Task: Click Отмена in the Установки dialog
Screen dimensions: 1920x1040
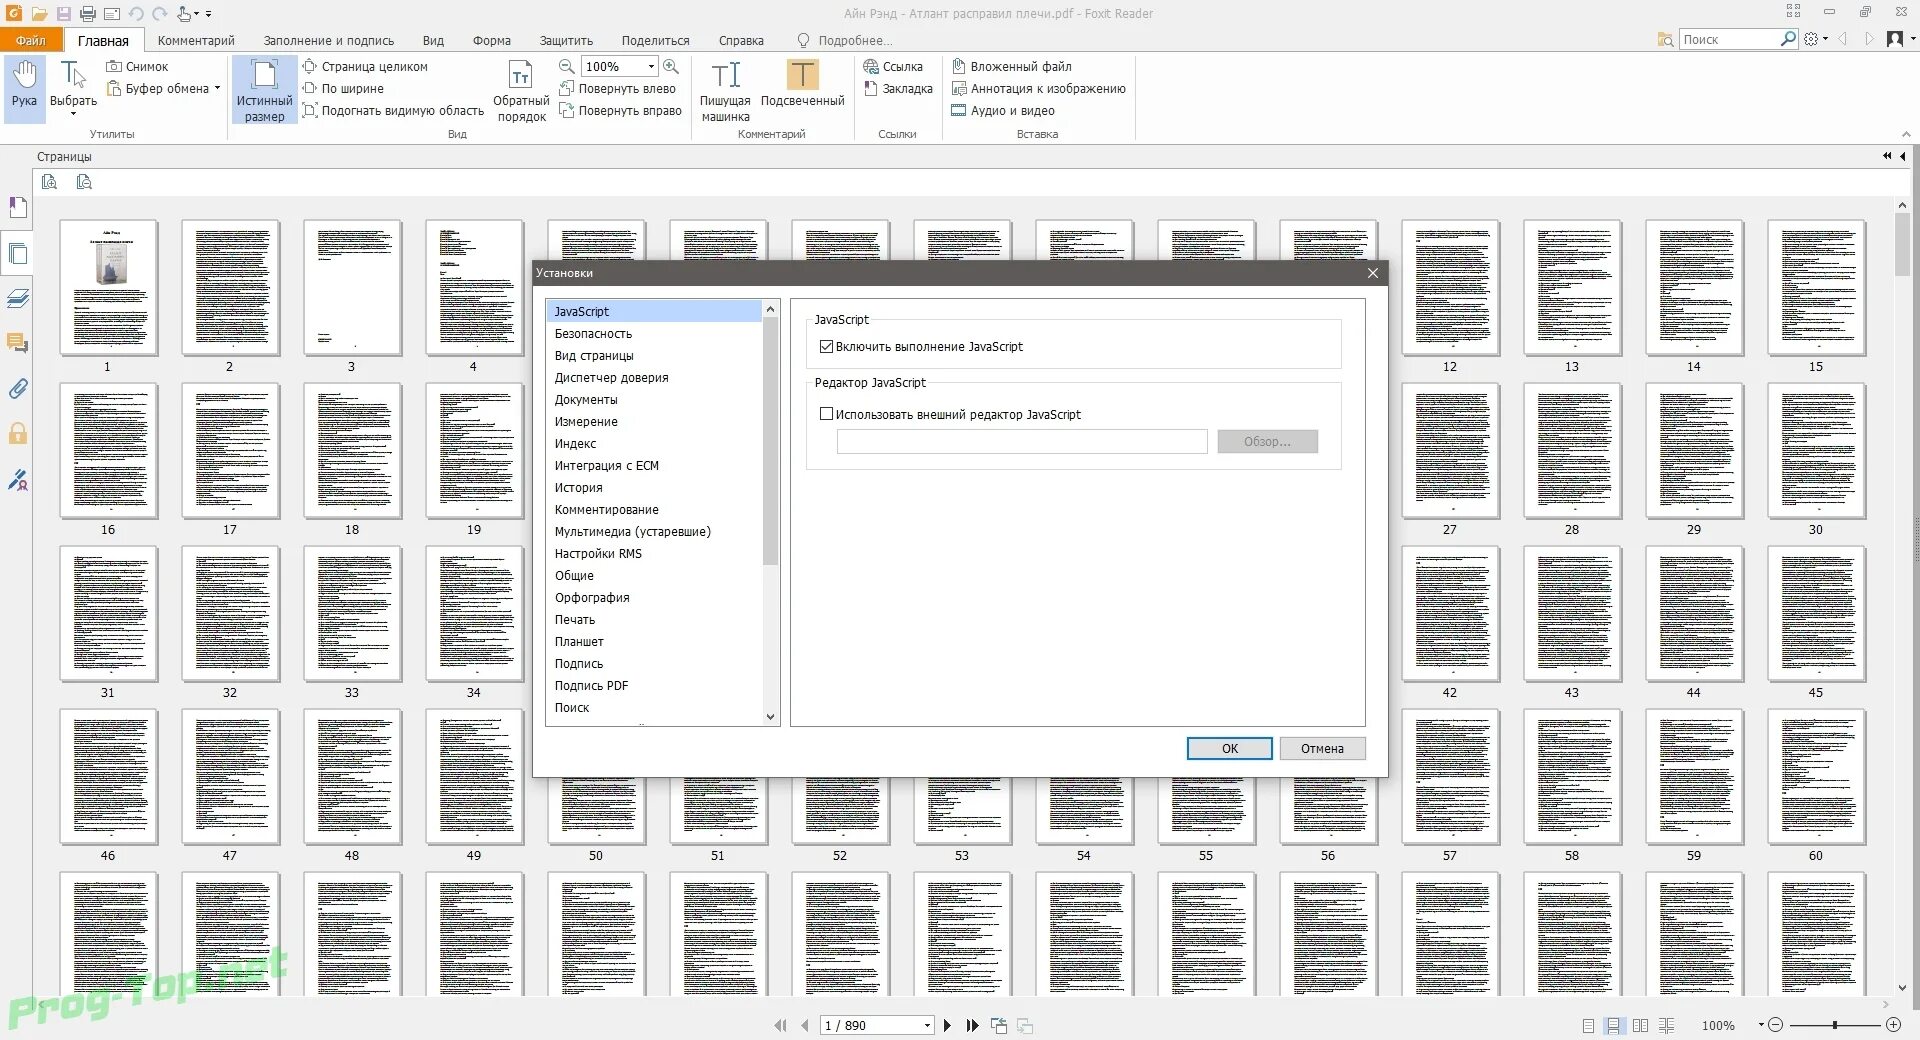Action: pos(1322,748)
